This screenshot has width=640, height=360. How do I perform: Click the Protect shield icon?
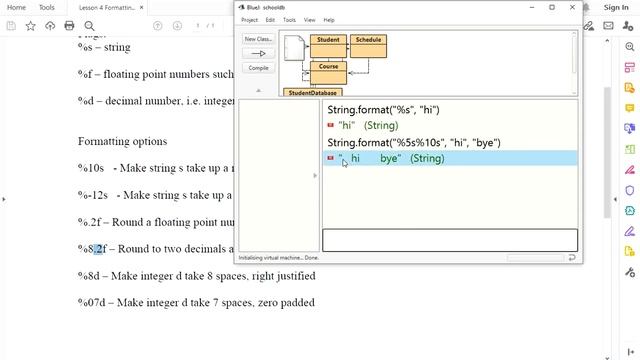coord(629,190)
